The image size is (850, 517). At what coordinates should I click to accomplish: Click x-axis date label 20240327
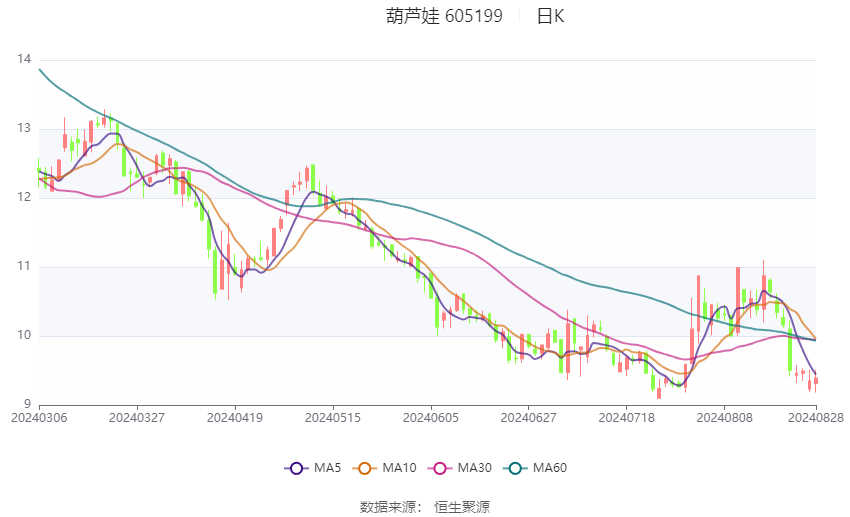(x=137, y=418)
